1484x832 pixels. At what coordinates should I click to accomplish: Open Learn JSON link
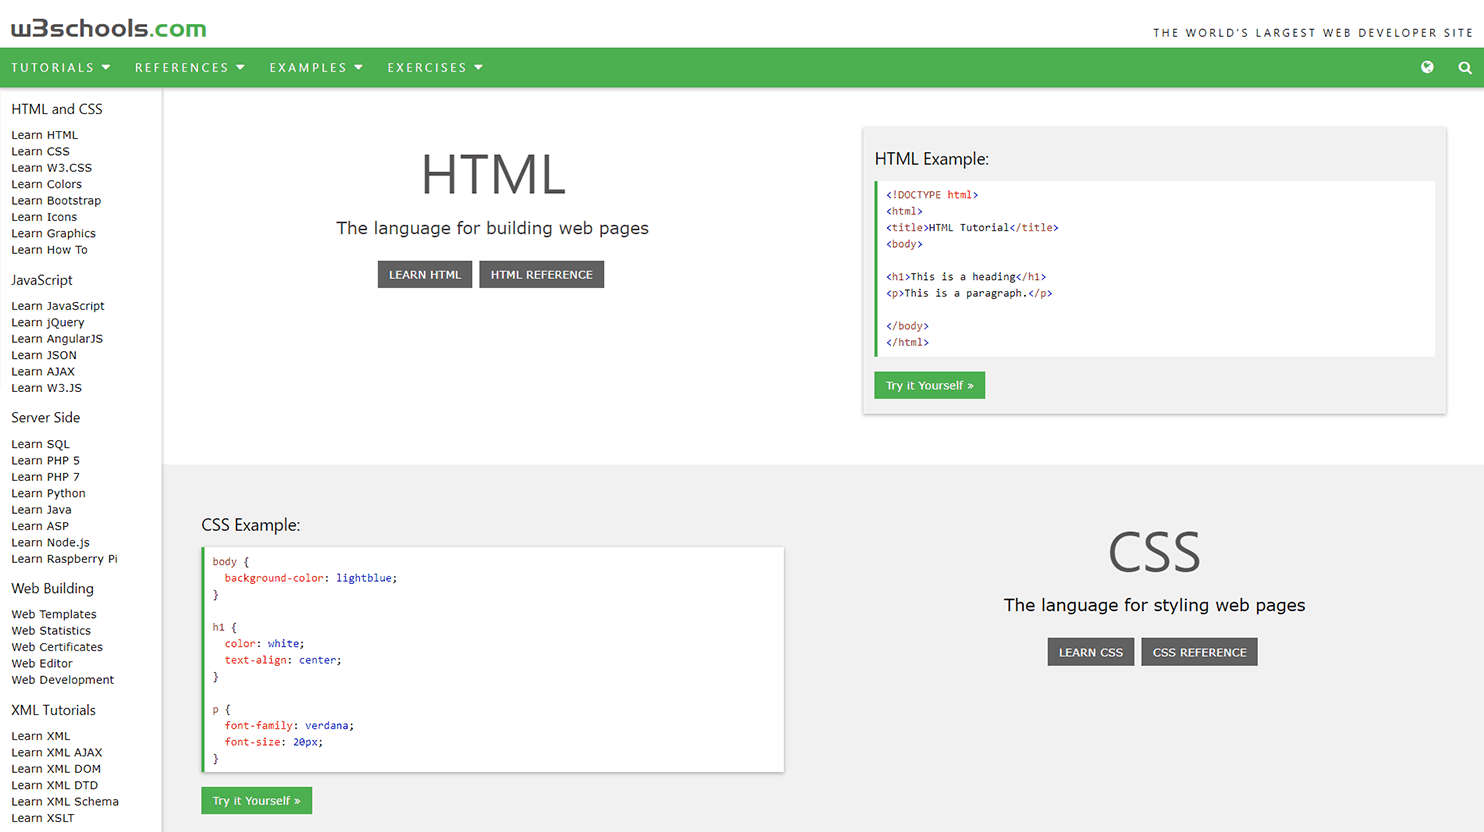[x=44, y=355]
